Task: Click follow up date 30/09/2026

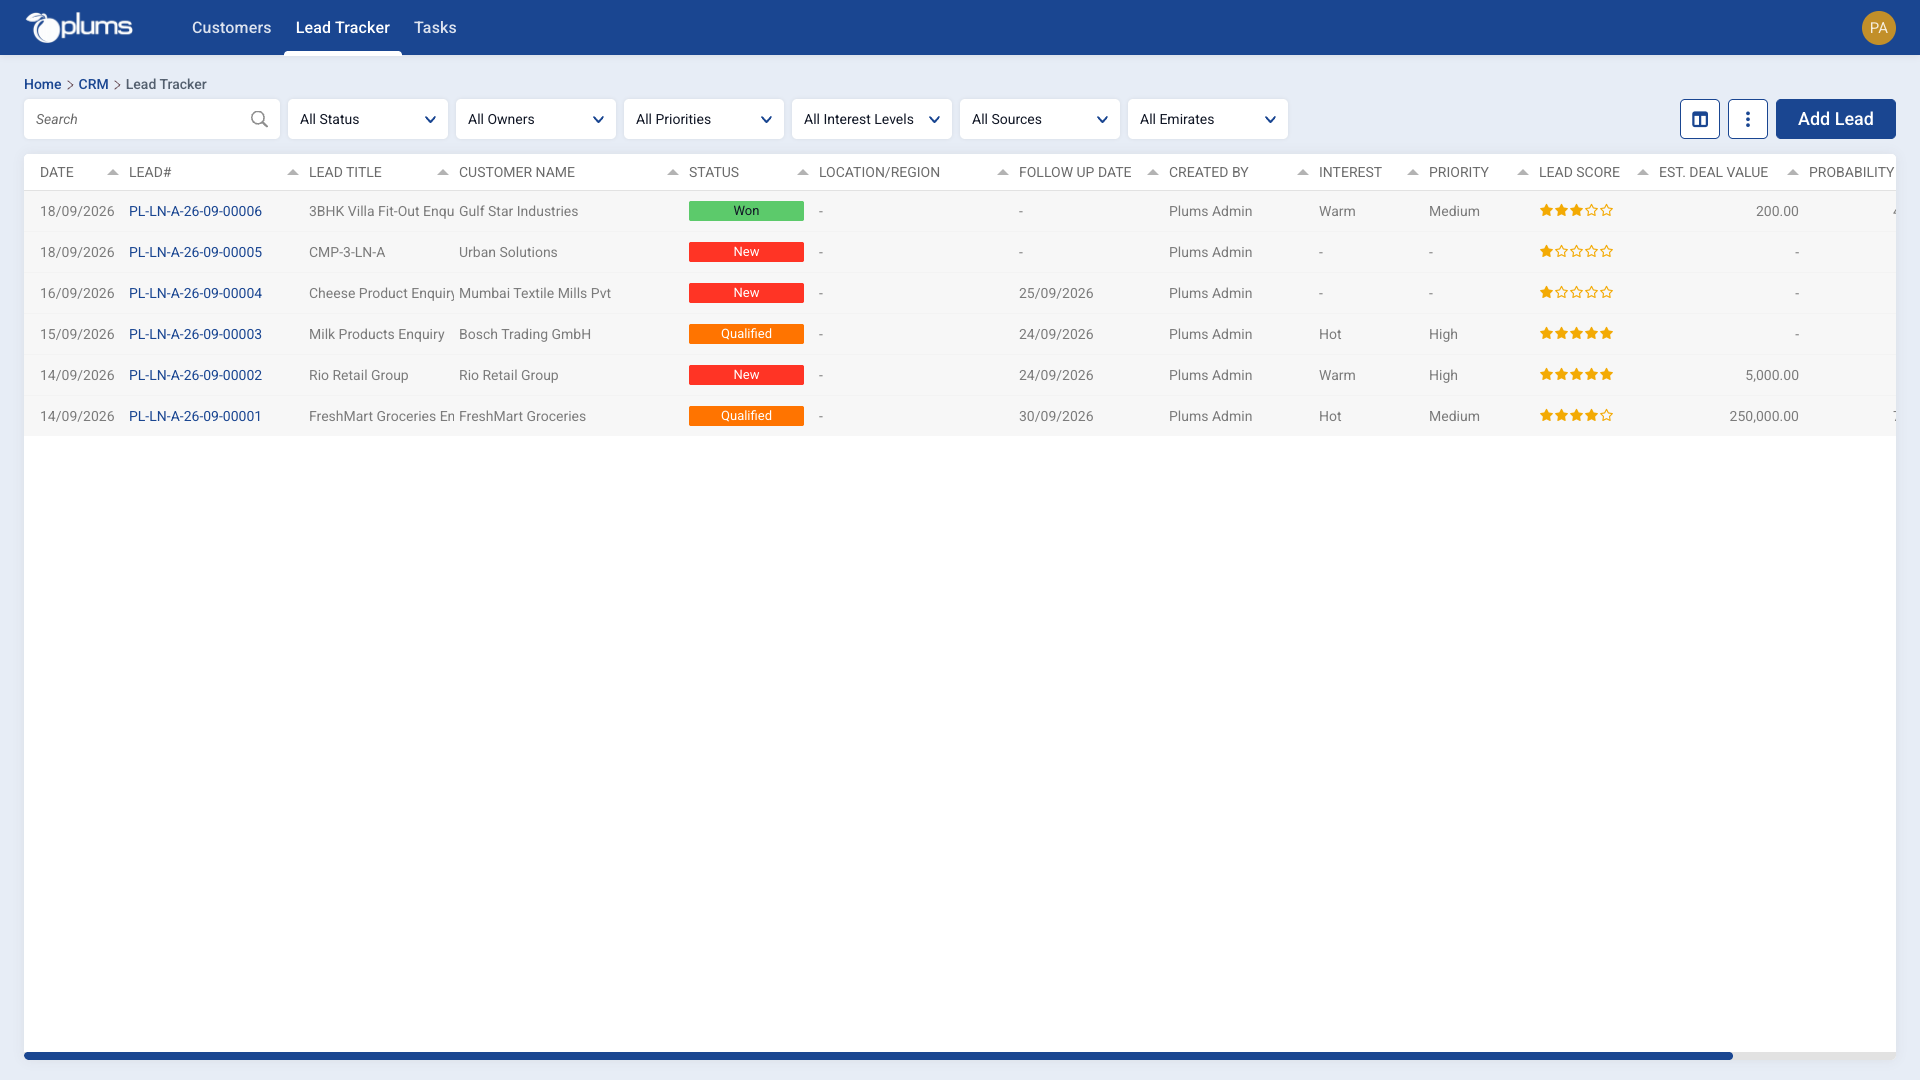Action: coord(1056,416)
